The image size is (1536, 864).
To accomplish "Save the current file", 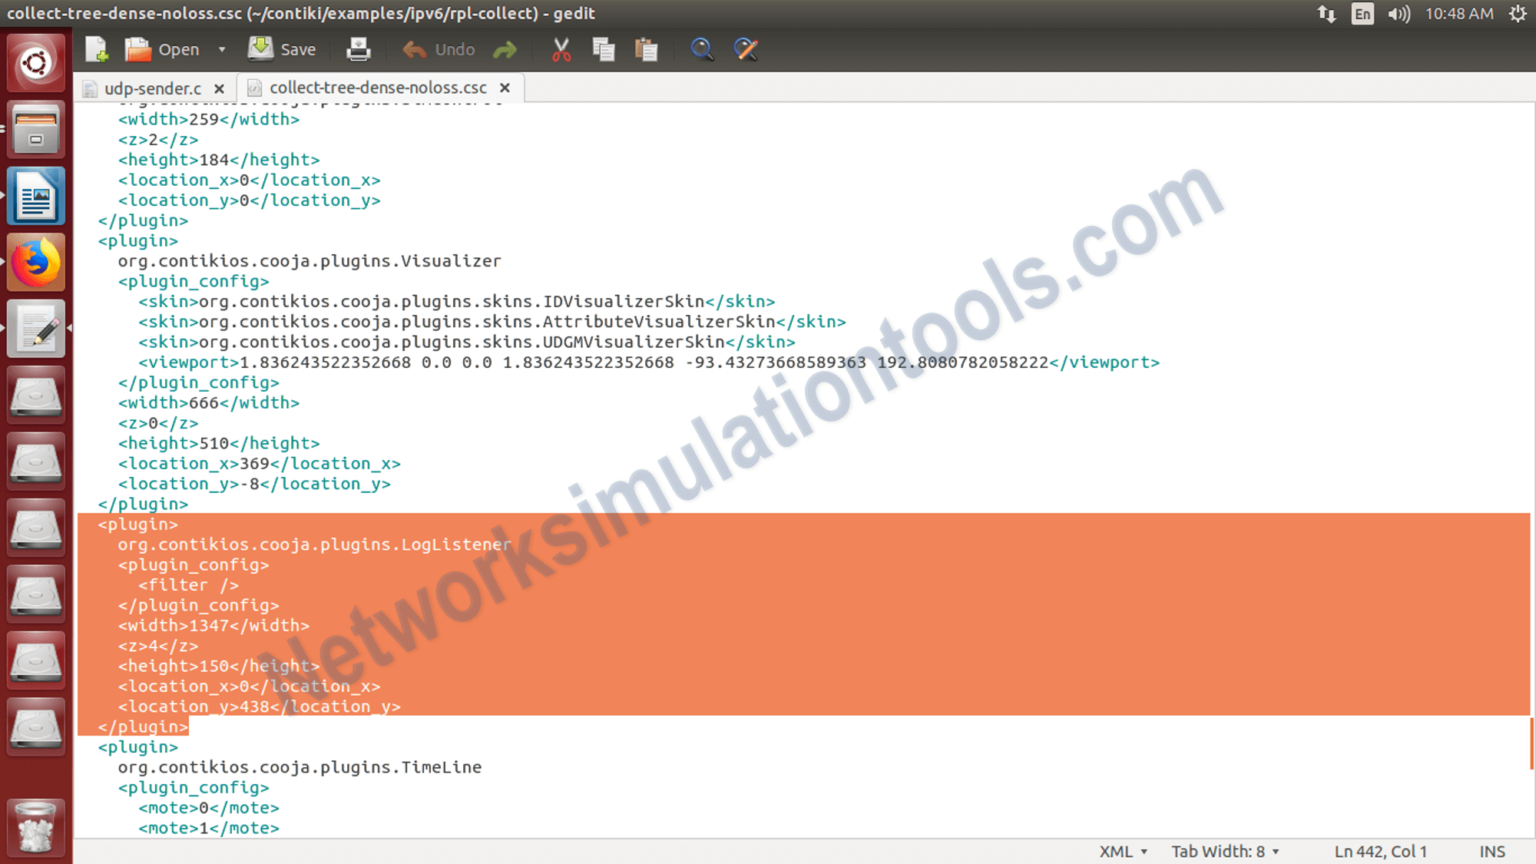I will (281, 49).
